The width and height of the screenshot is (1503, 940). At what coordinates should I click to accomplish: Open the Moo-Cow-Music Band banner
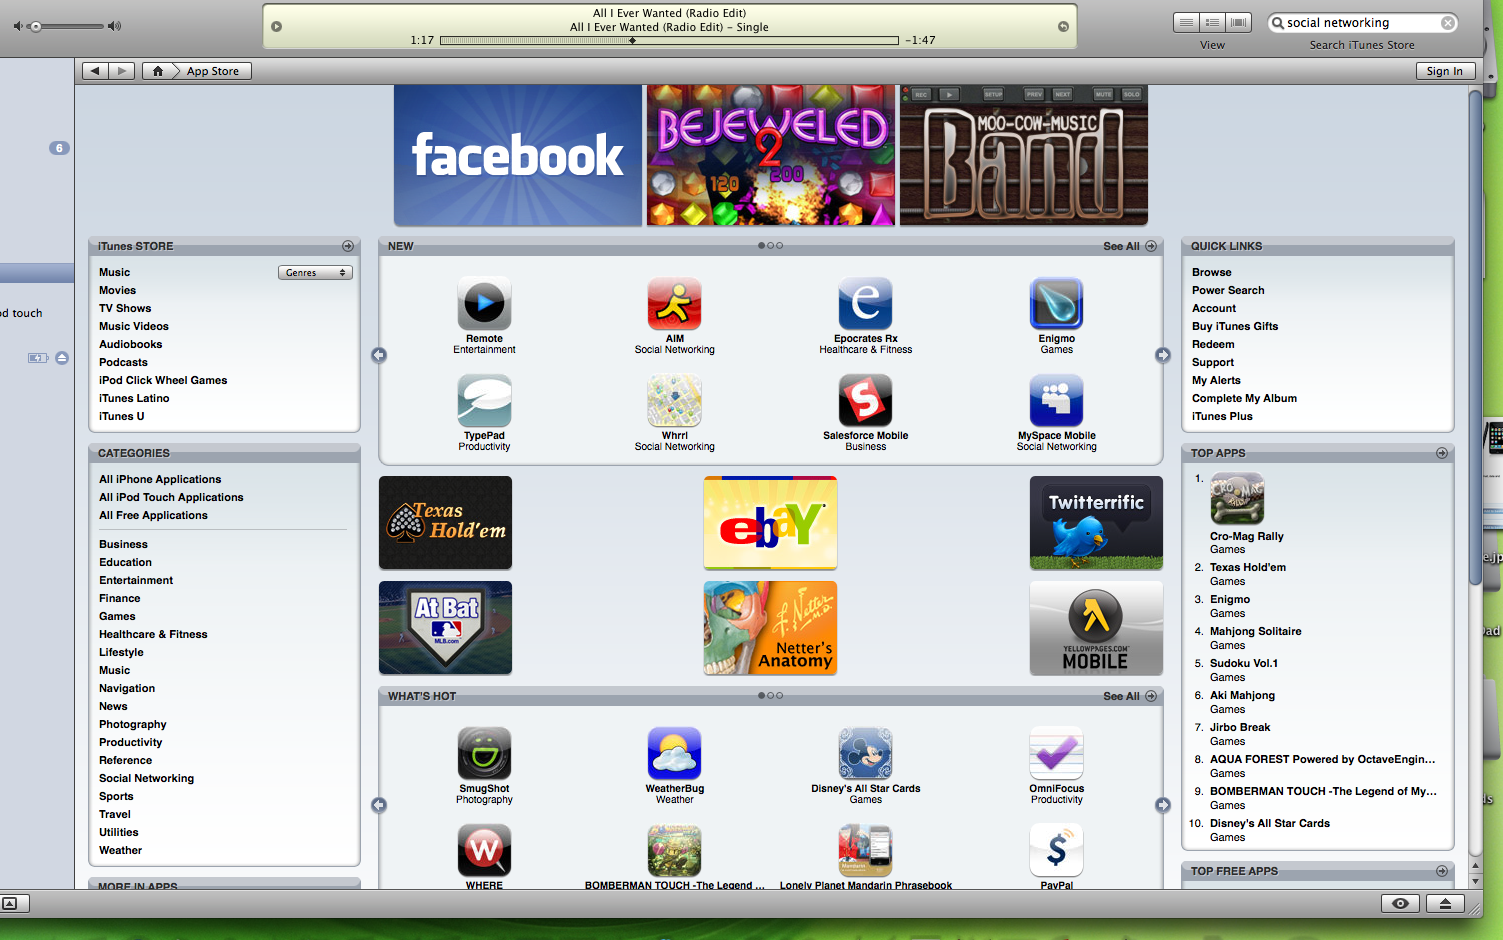[1023, 155]
